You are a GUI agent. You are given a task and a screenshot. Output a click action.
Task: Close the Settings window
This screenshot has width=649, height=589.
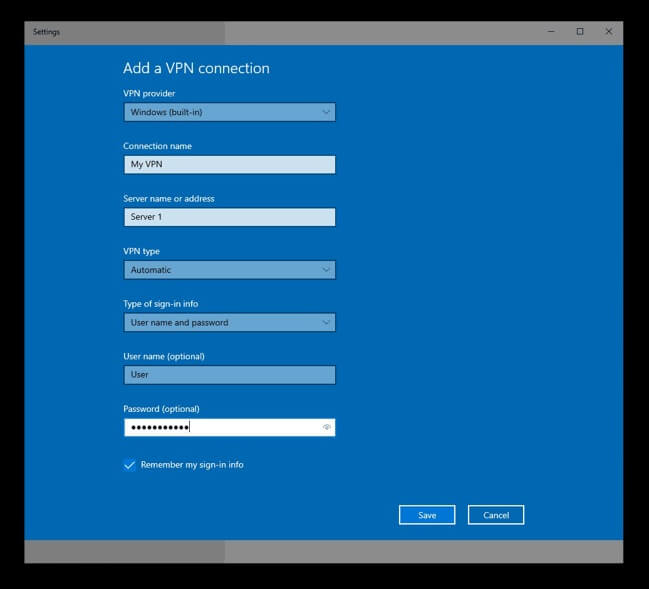(x=608, y=32)
